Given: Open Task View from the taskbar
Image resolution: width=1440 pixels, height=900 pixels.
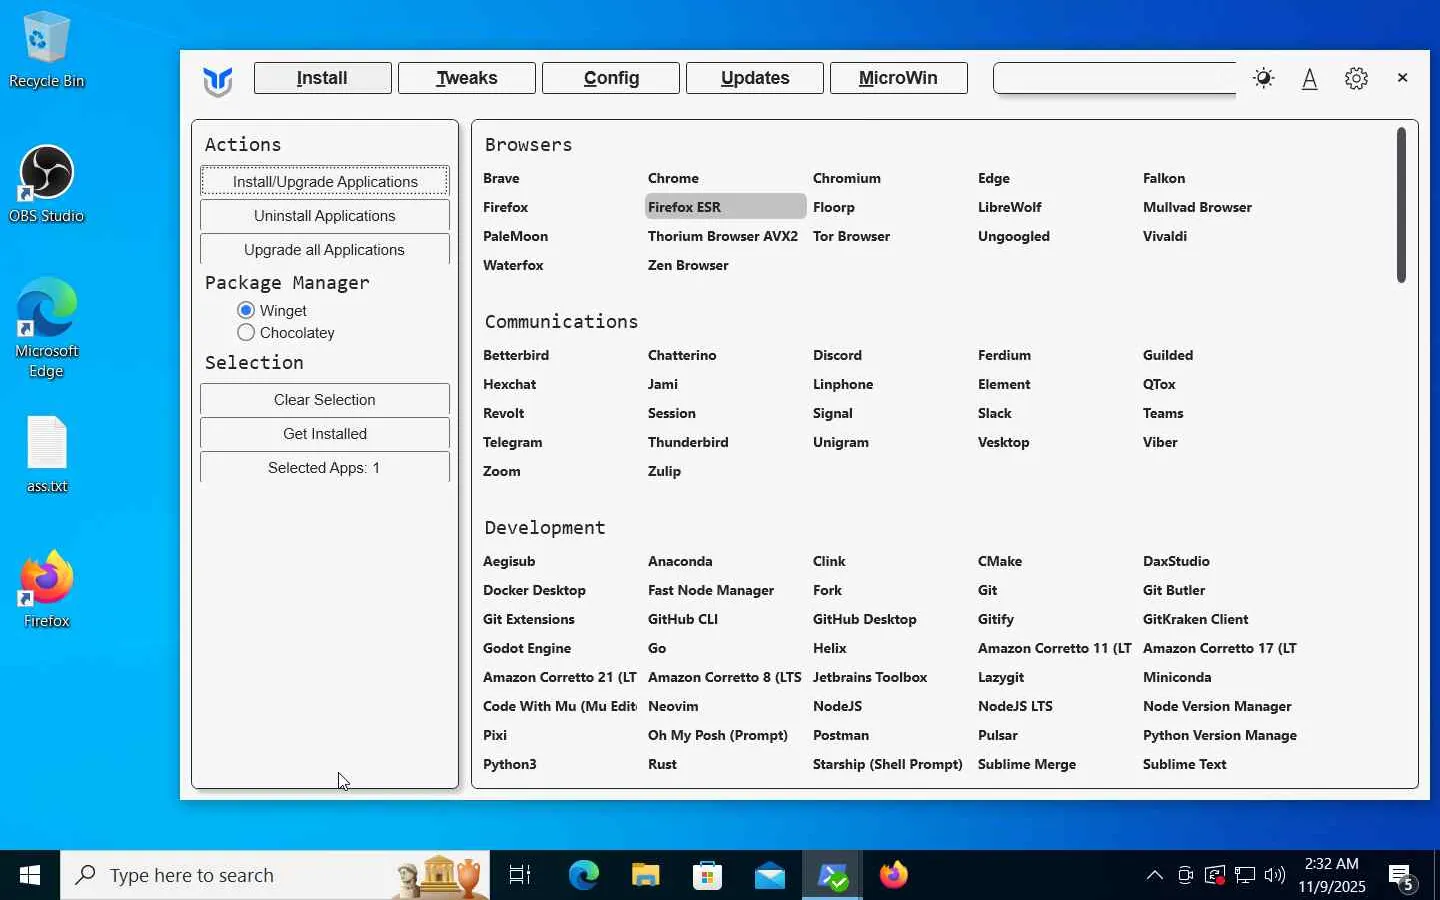Looking at the screenshot, I should coord(520,875).
